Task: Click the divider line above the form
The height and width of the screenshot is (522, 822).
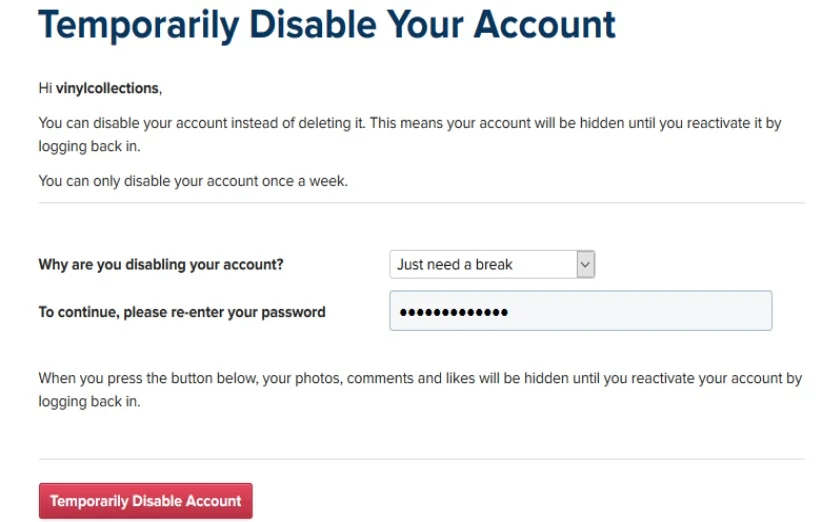Action: pyautogui.click(x=421, y=203)
